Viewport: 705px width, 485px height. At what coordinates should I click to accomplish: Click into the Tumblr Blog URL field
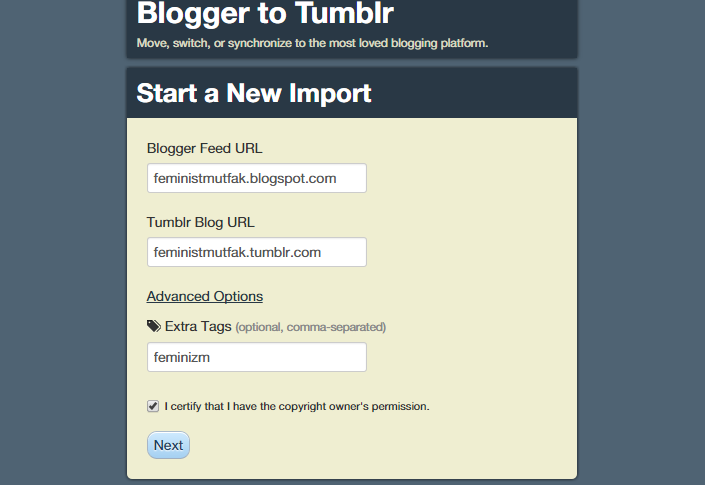click(x=256, y=252)
